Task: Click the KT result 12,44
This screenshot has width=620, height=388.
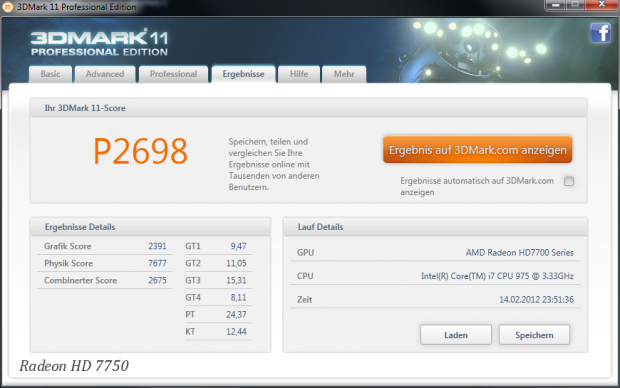Action: [x=236, y=331]
